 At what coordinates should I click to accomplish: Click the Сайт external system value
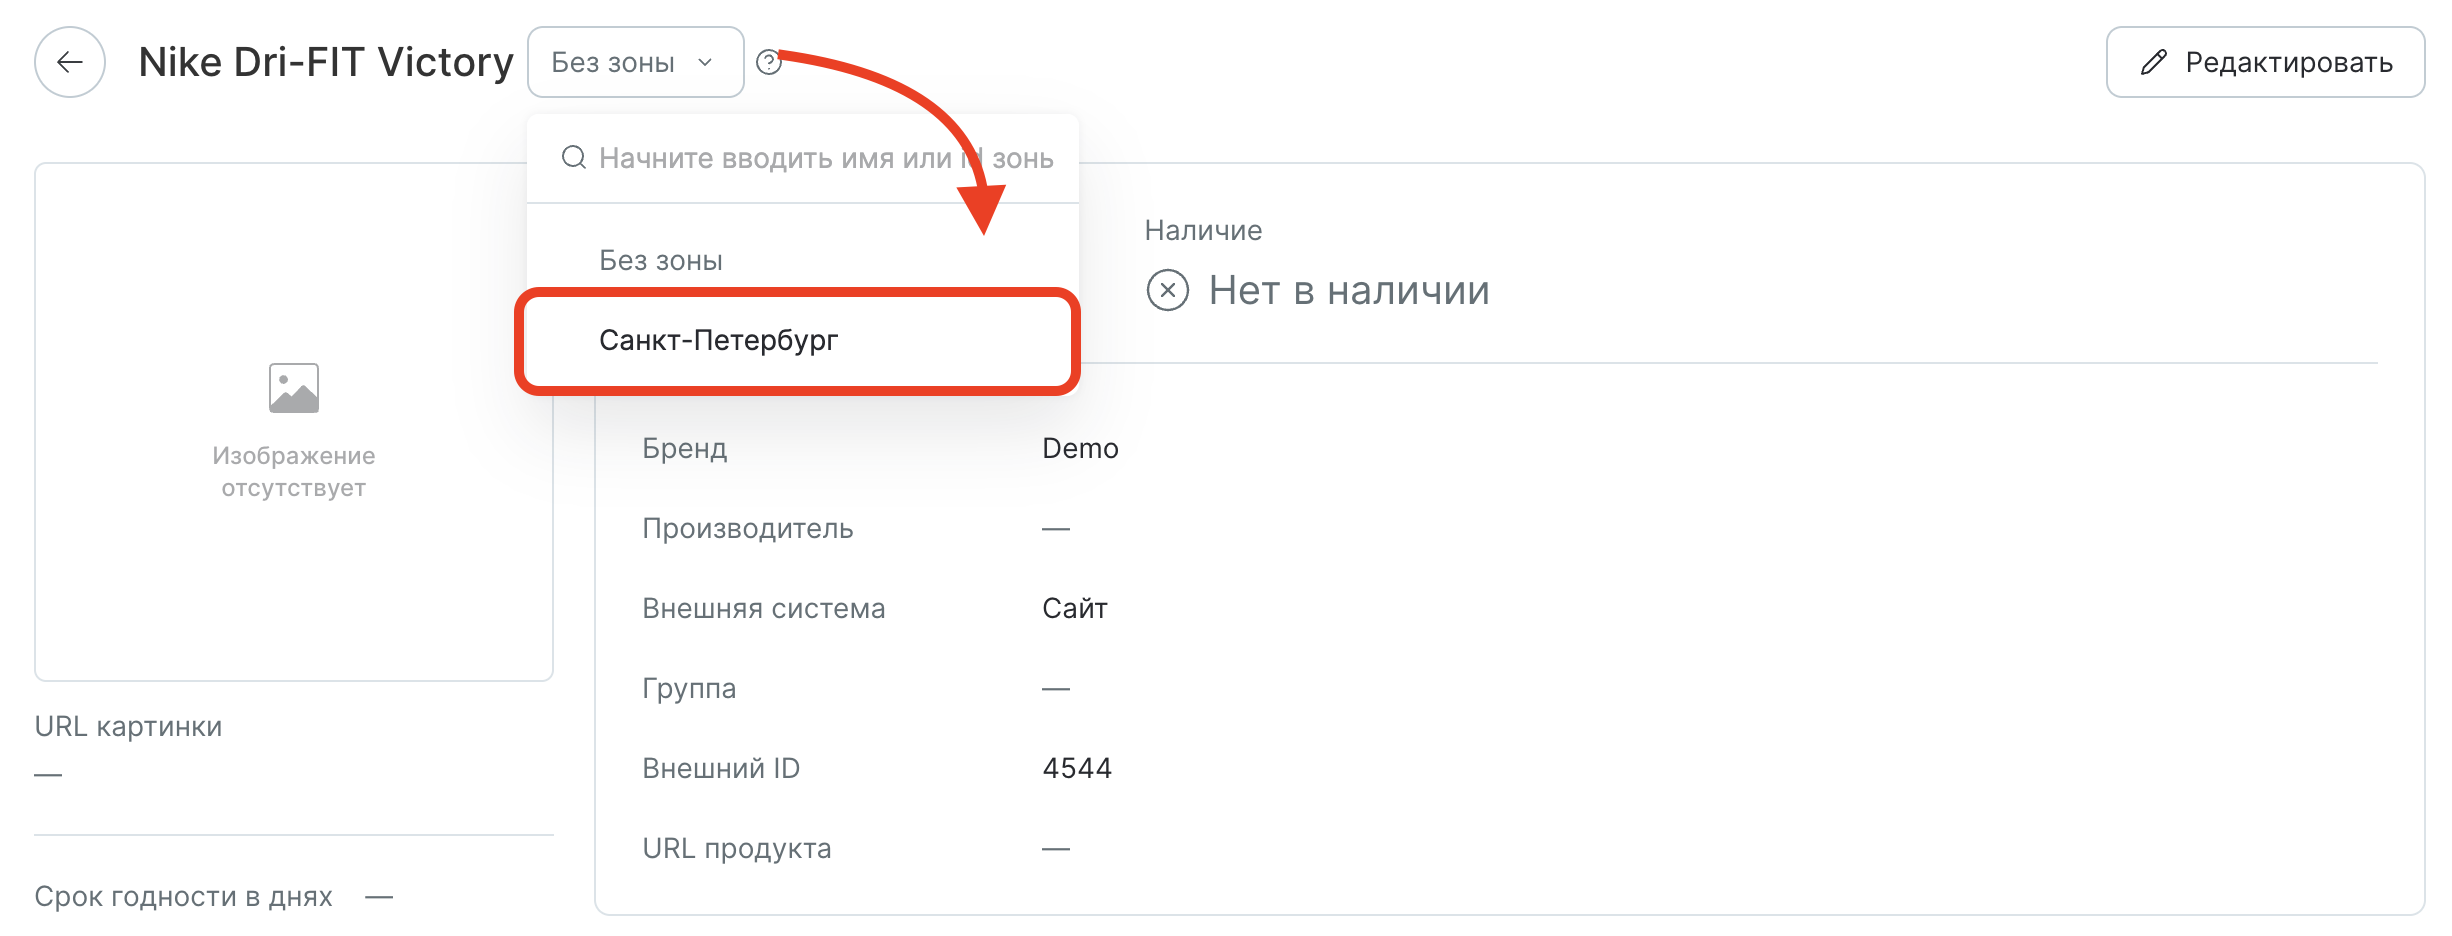[1075, 608]
